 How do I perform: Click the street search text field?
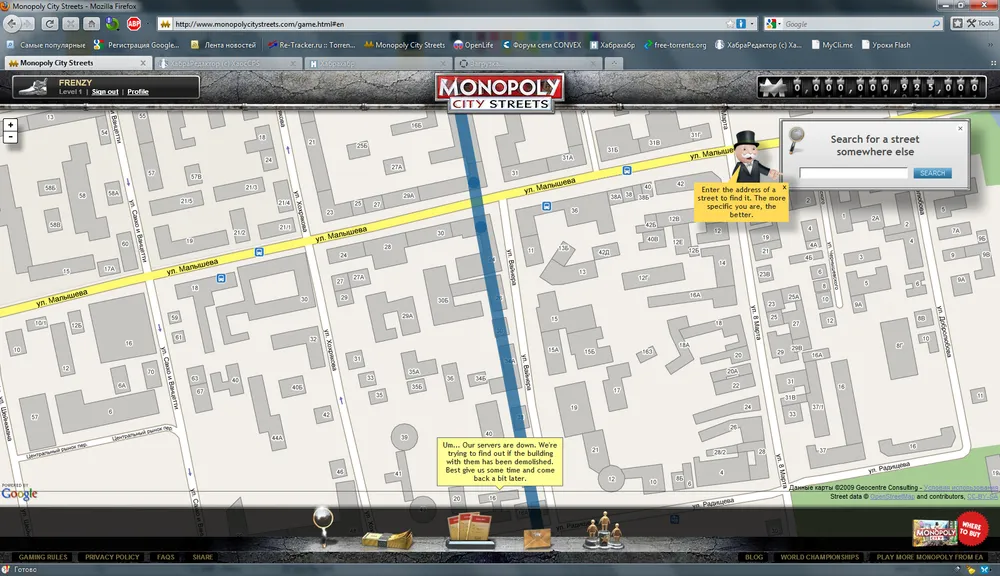pyautogui.click(x=853, y=173)
